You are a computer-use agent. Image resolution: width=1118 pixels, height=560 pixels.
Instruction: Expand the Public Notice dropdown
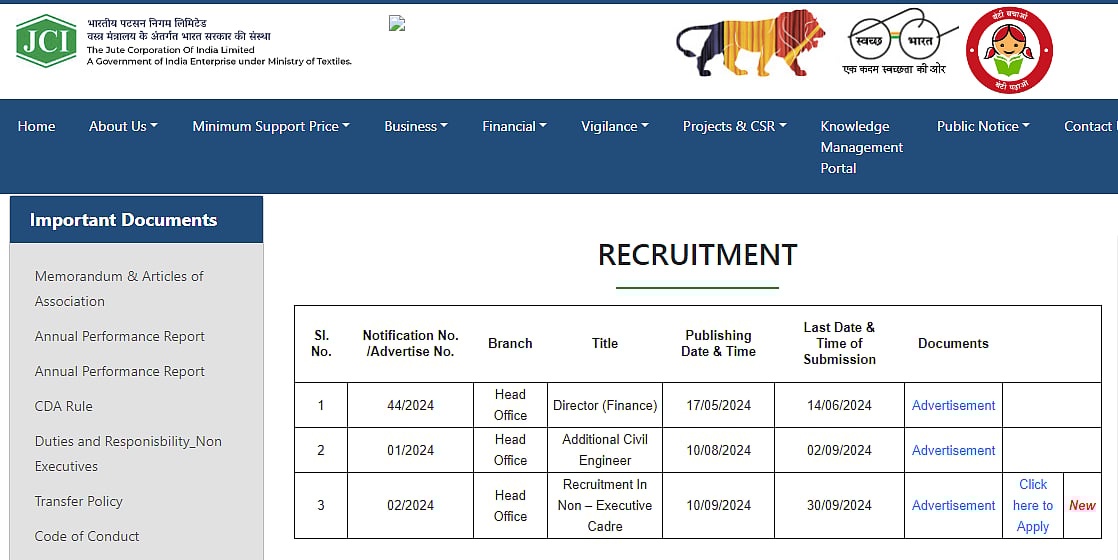[x=983, y=126]
